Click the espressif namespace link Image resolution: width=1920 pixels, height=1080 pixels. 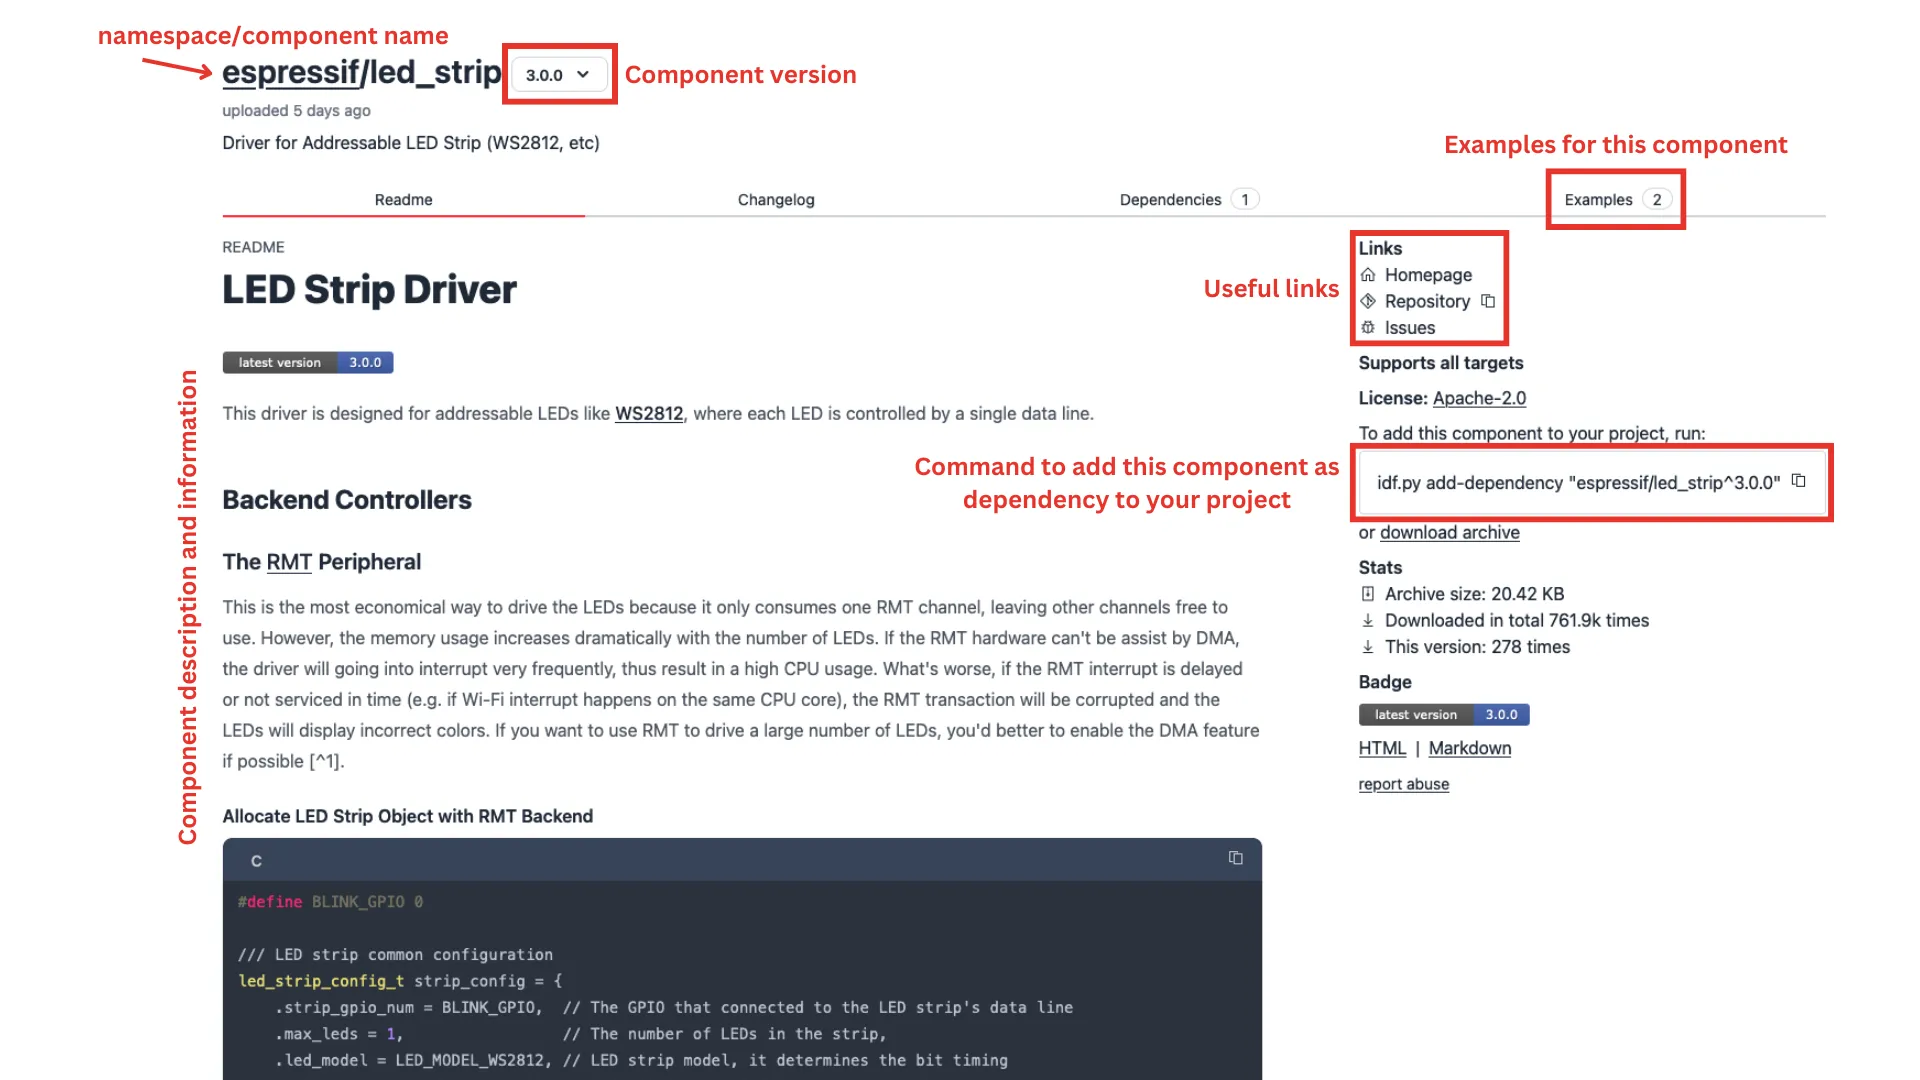click(x=290, y=73)
